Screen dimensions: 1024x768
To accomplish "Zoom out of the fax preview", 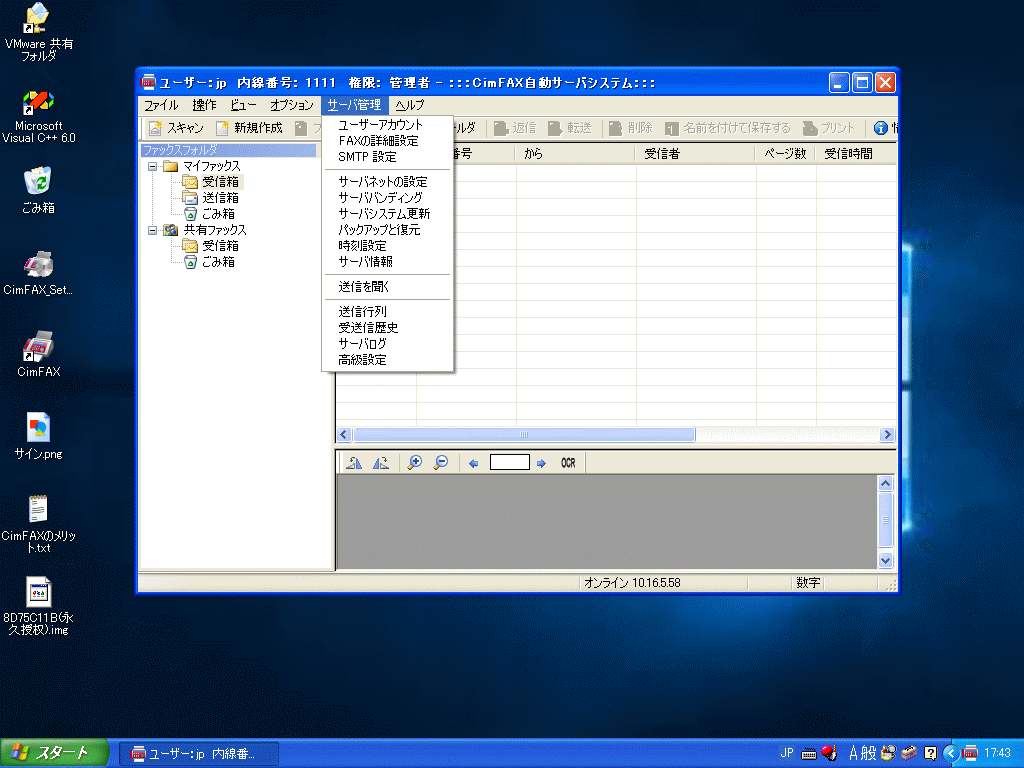I will [441, 463].
